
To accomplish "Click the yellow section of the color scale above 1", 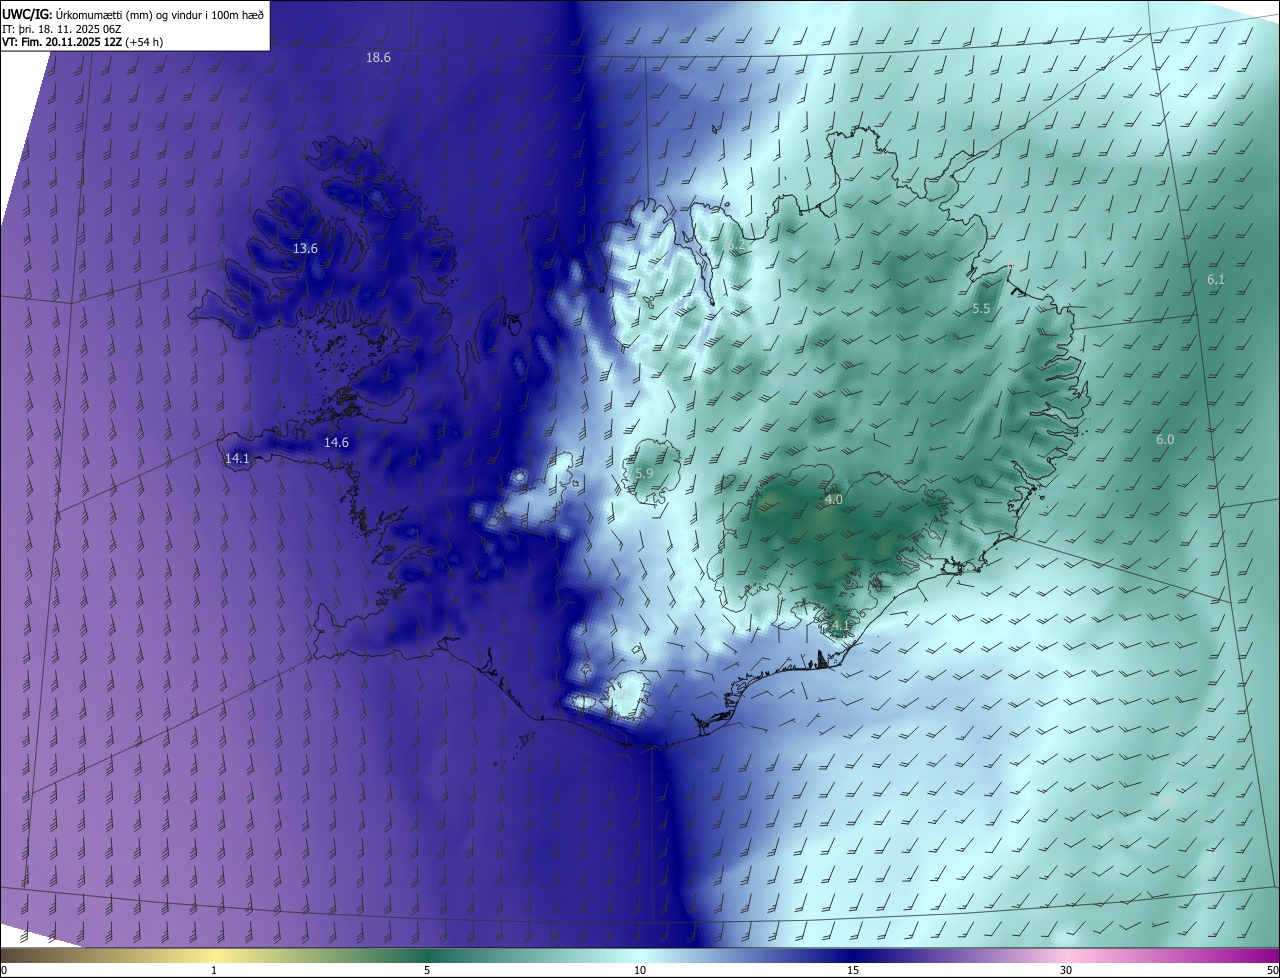I will [x=214, y=956].
